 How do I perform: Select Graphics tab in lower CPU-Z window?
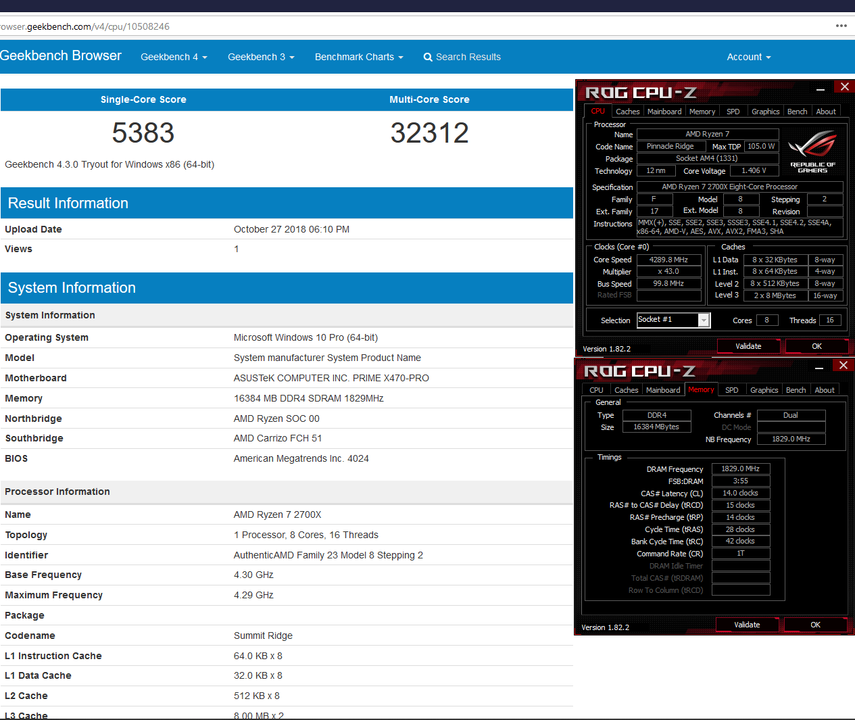764,390
